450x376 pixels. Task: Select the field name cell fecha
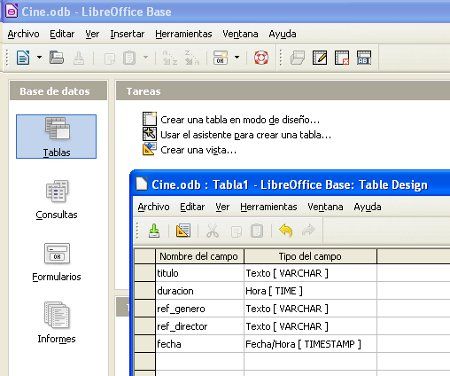199,344
